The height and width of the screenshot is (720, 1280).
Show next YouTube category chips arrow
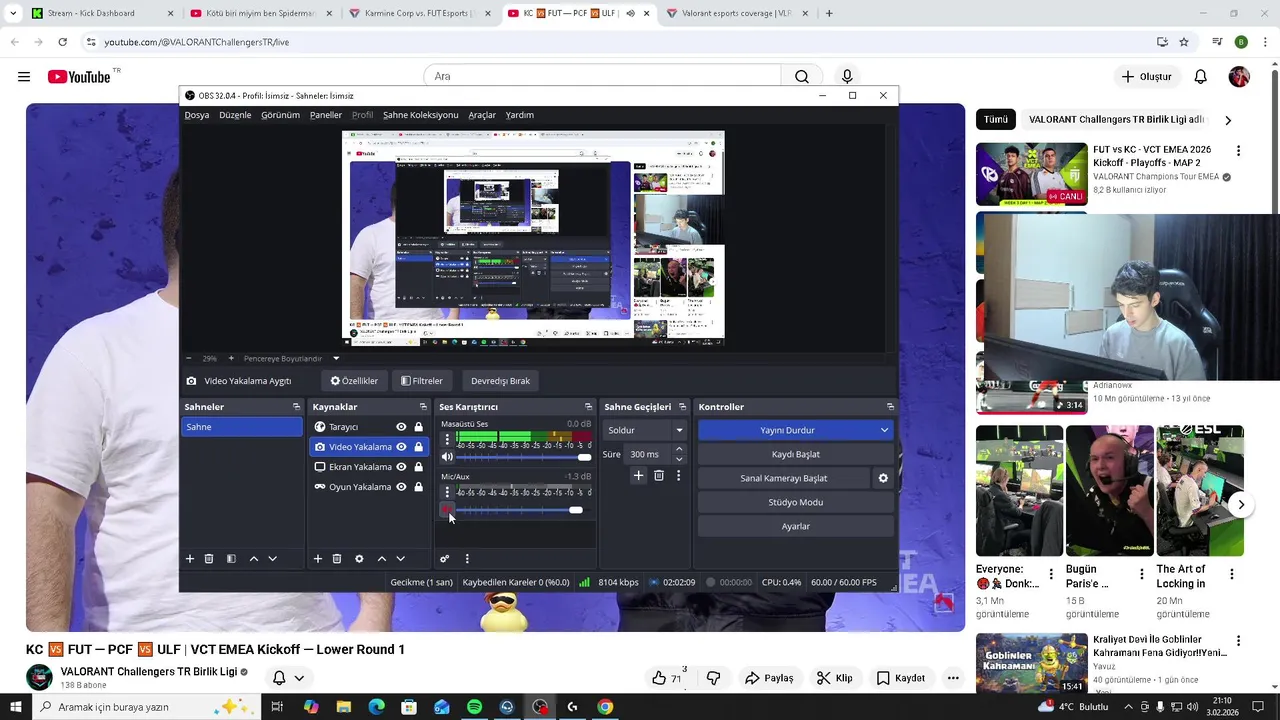coord(1228,120)
